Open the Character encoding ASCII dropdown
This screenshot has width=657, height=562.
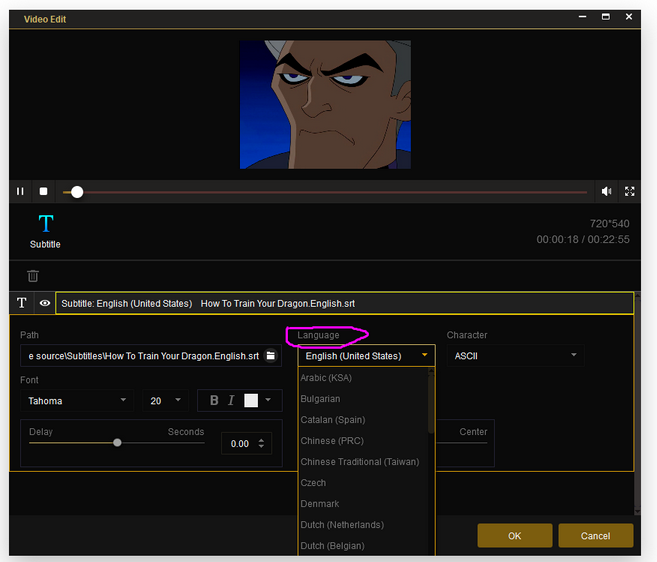coord(515,356)
